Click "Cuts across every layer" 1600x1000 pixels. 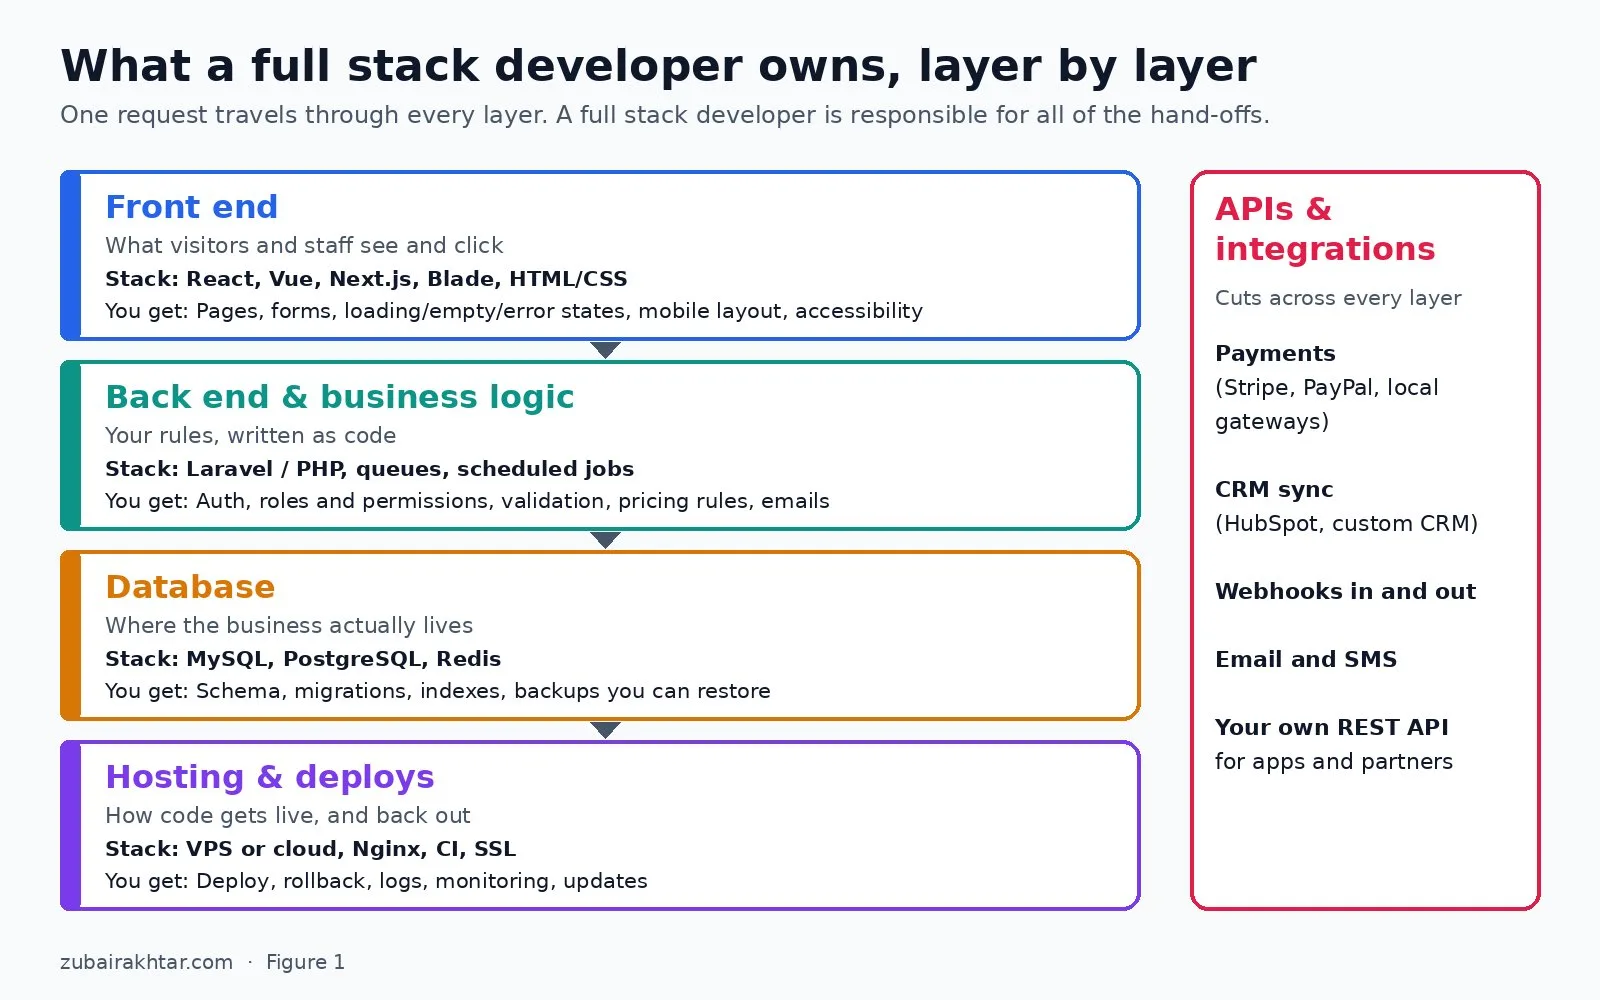[x=1338, y=298]
